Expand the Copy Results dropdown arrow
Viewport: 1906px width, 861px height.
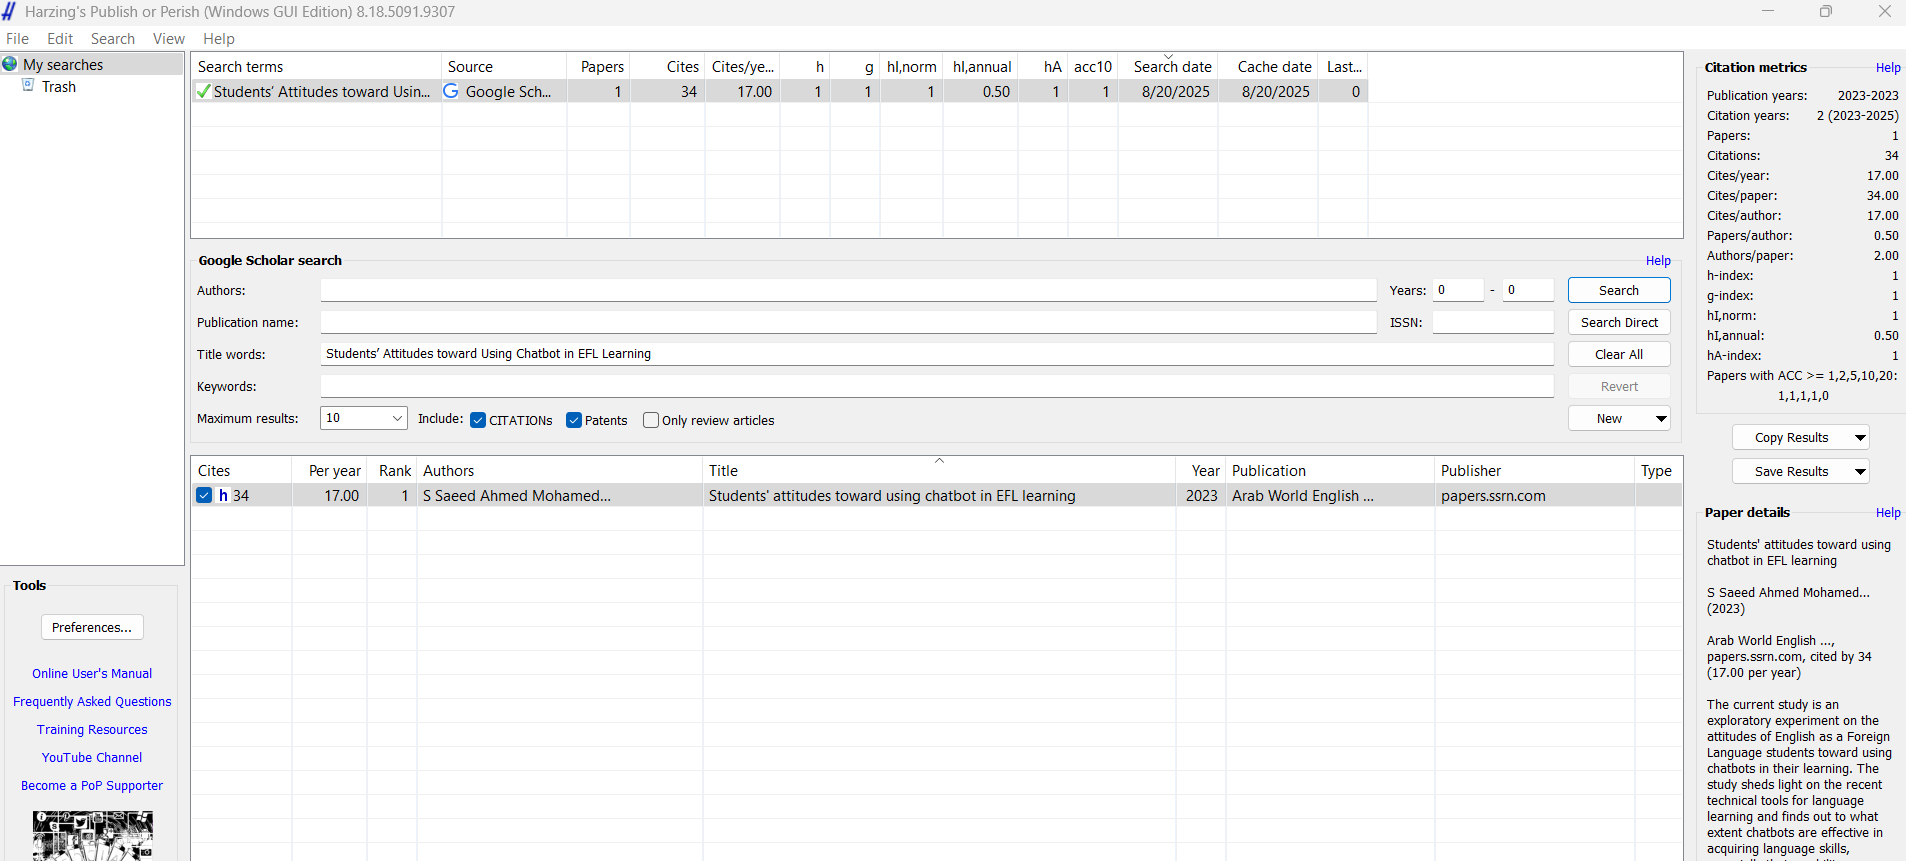point(1860,438)
